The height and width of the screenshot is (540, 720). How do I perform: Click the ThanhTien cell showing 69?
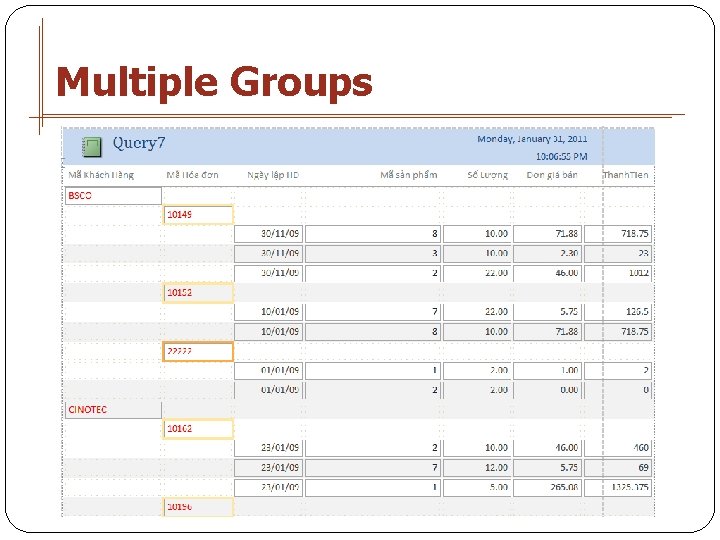pyautogui.click(x=618, y=468)
